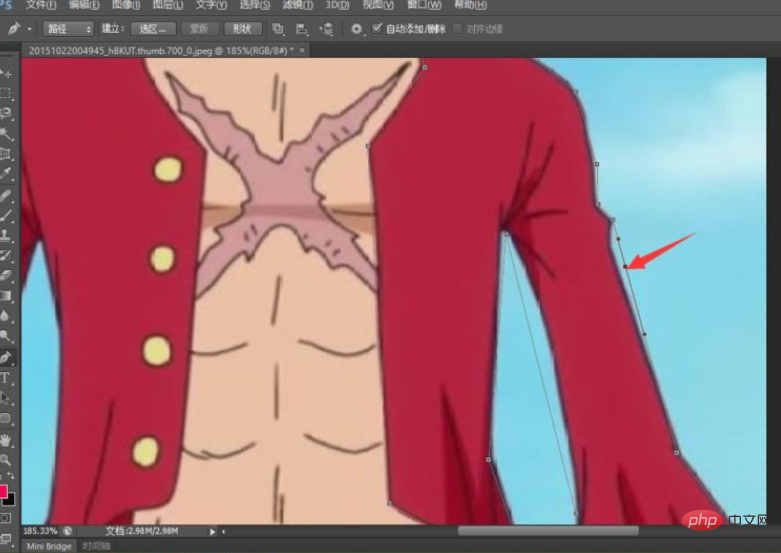Change the screen mode
The image size is (781, 553).
pos(5,539)
